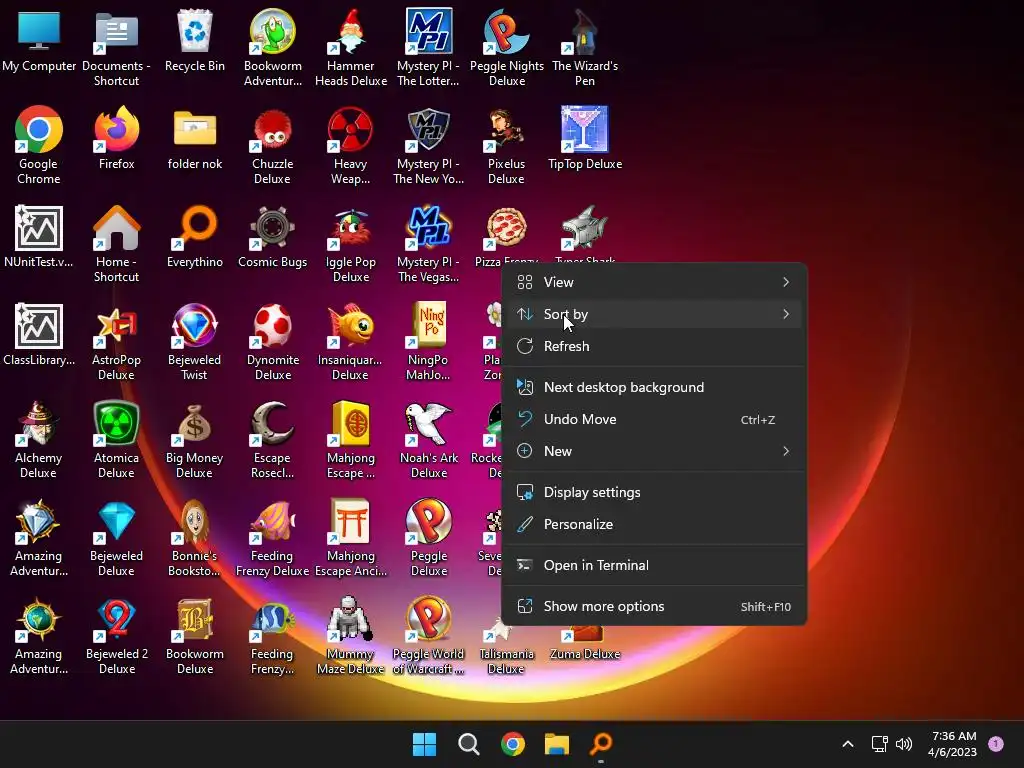Click the Bejeweled 2 Deluxe icon
Viewport: 1024px width, 768px height.
tap(116, 635)
